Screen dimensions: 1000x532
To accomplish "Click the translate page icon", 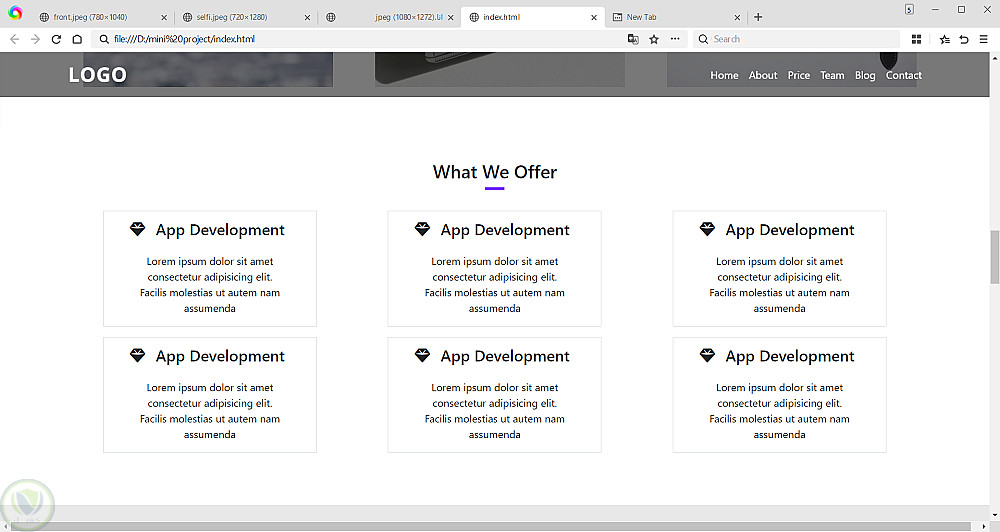I will (x=633, y=39).
